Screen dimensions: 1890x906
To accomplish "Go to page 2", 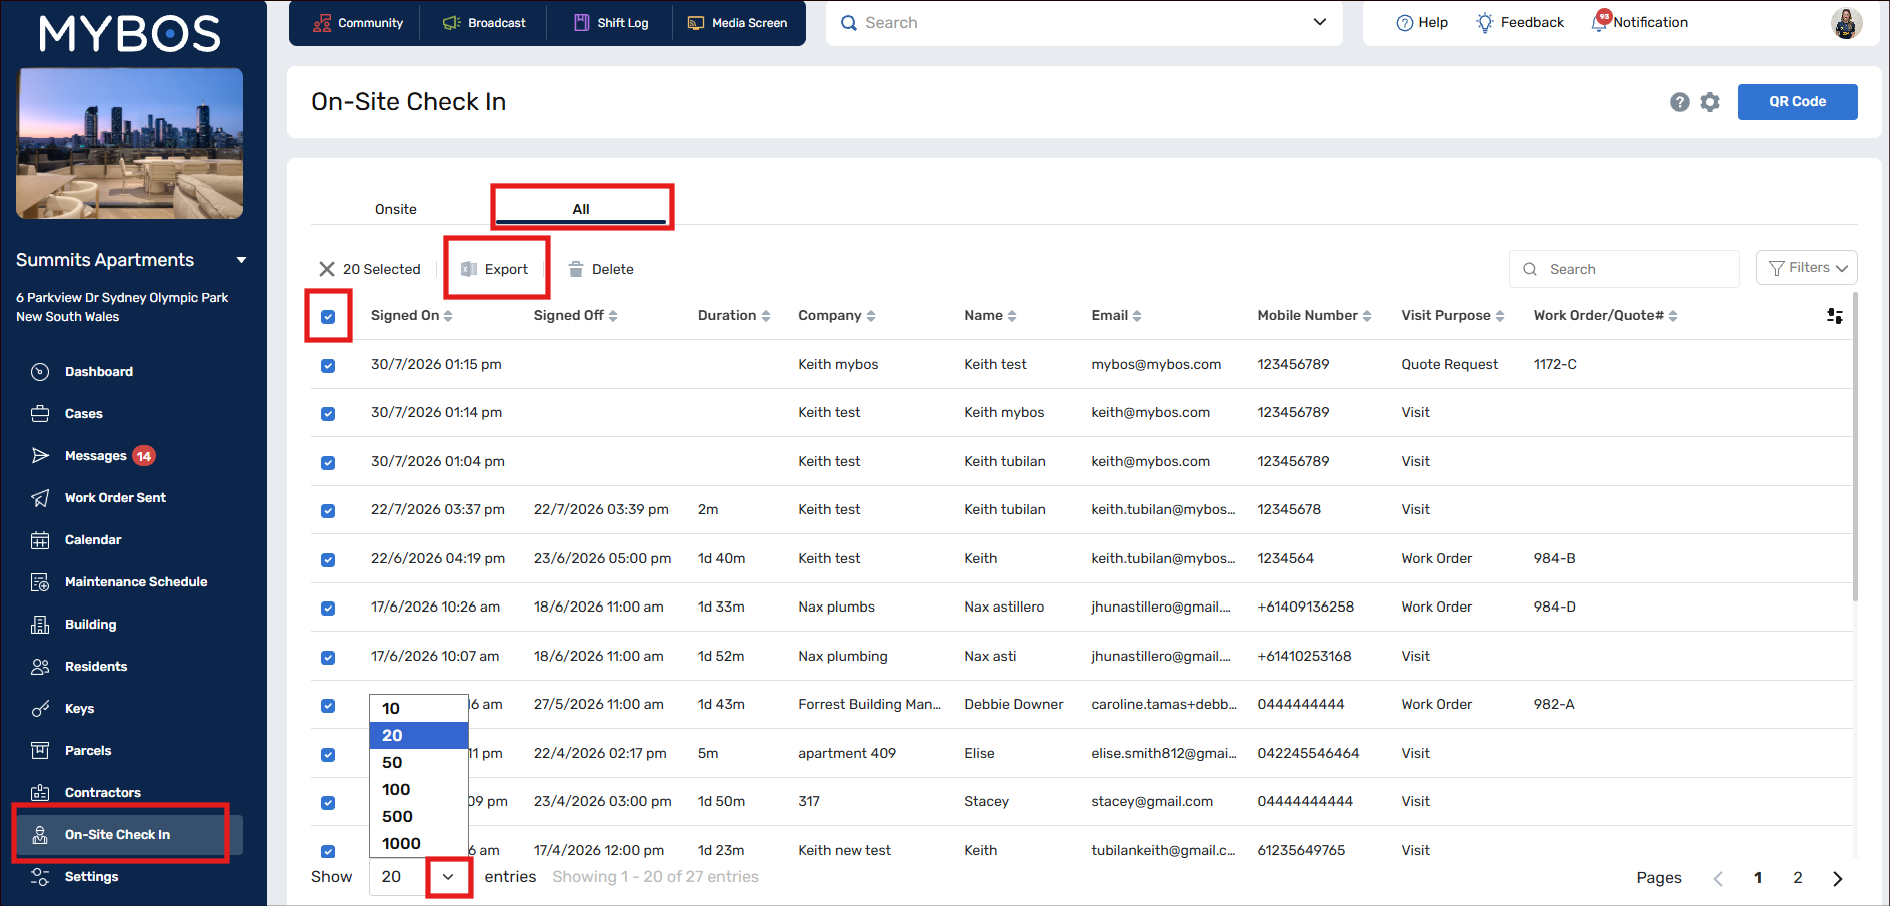I will click(1798, 878).
